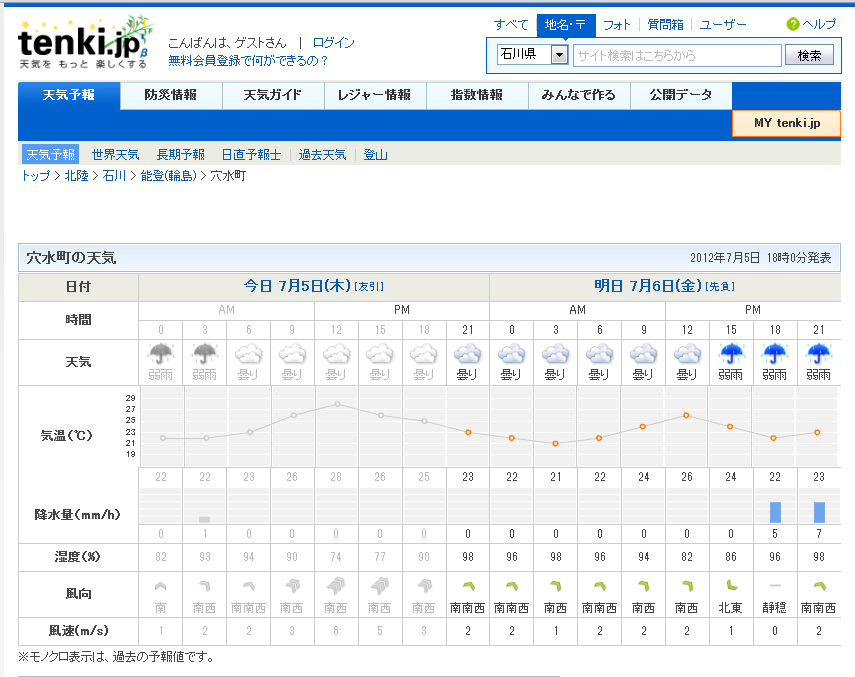
Task: Click tomorrow's 21:00 blue umbrella icon
Action: click(818, 355)
